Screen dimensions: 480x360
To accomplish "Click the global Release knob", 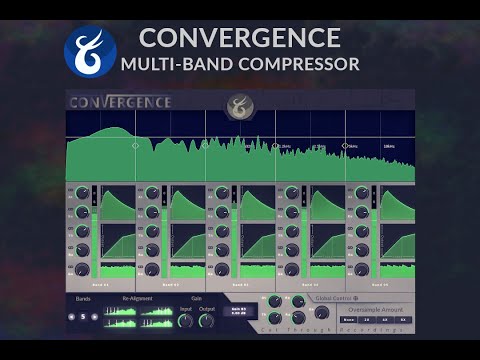I will [x=298, y=302].
